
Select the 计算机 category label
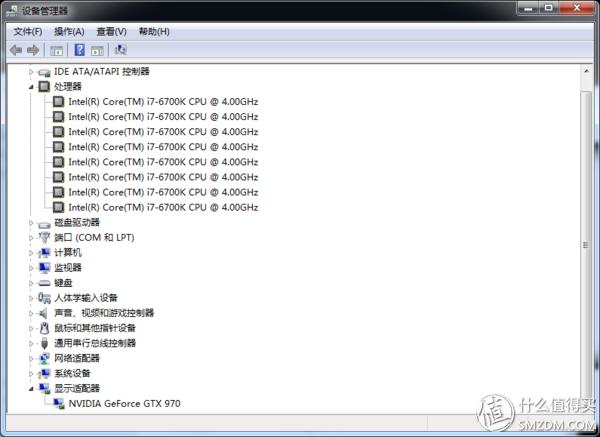[x=68, y=253]
